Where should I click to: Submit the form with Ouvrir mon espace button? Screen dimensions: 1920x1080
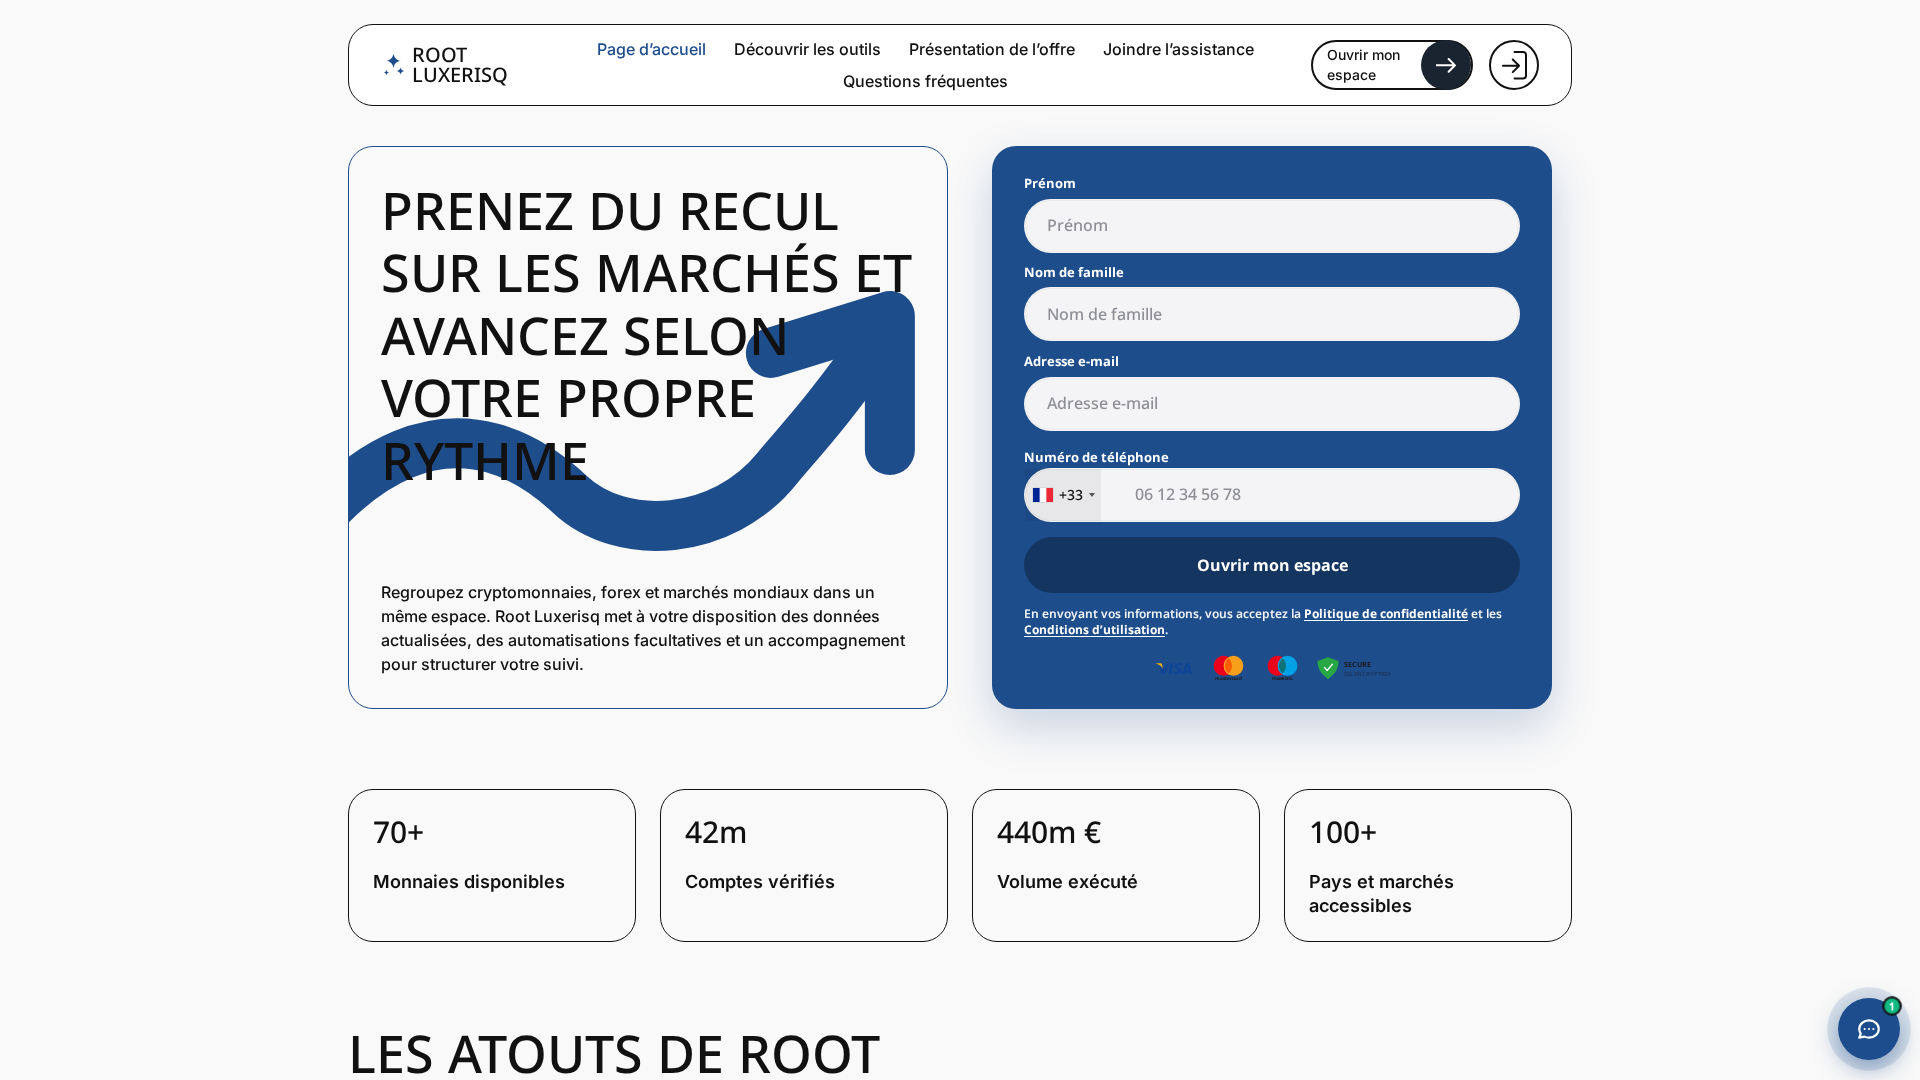click(x=1272, y=565)
